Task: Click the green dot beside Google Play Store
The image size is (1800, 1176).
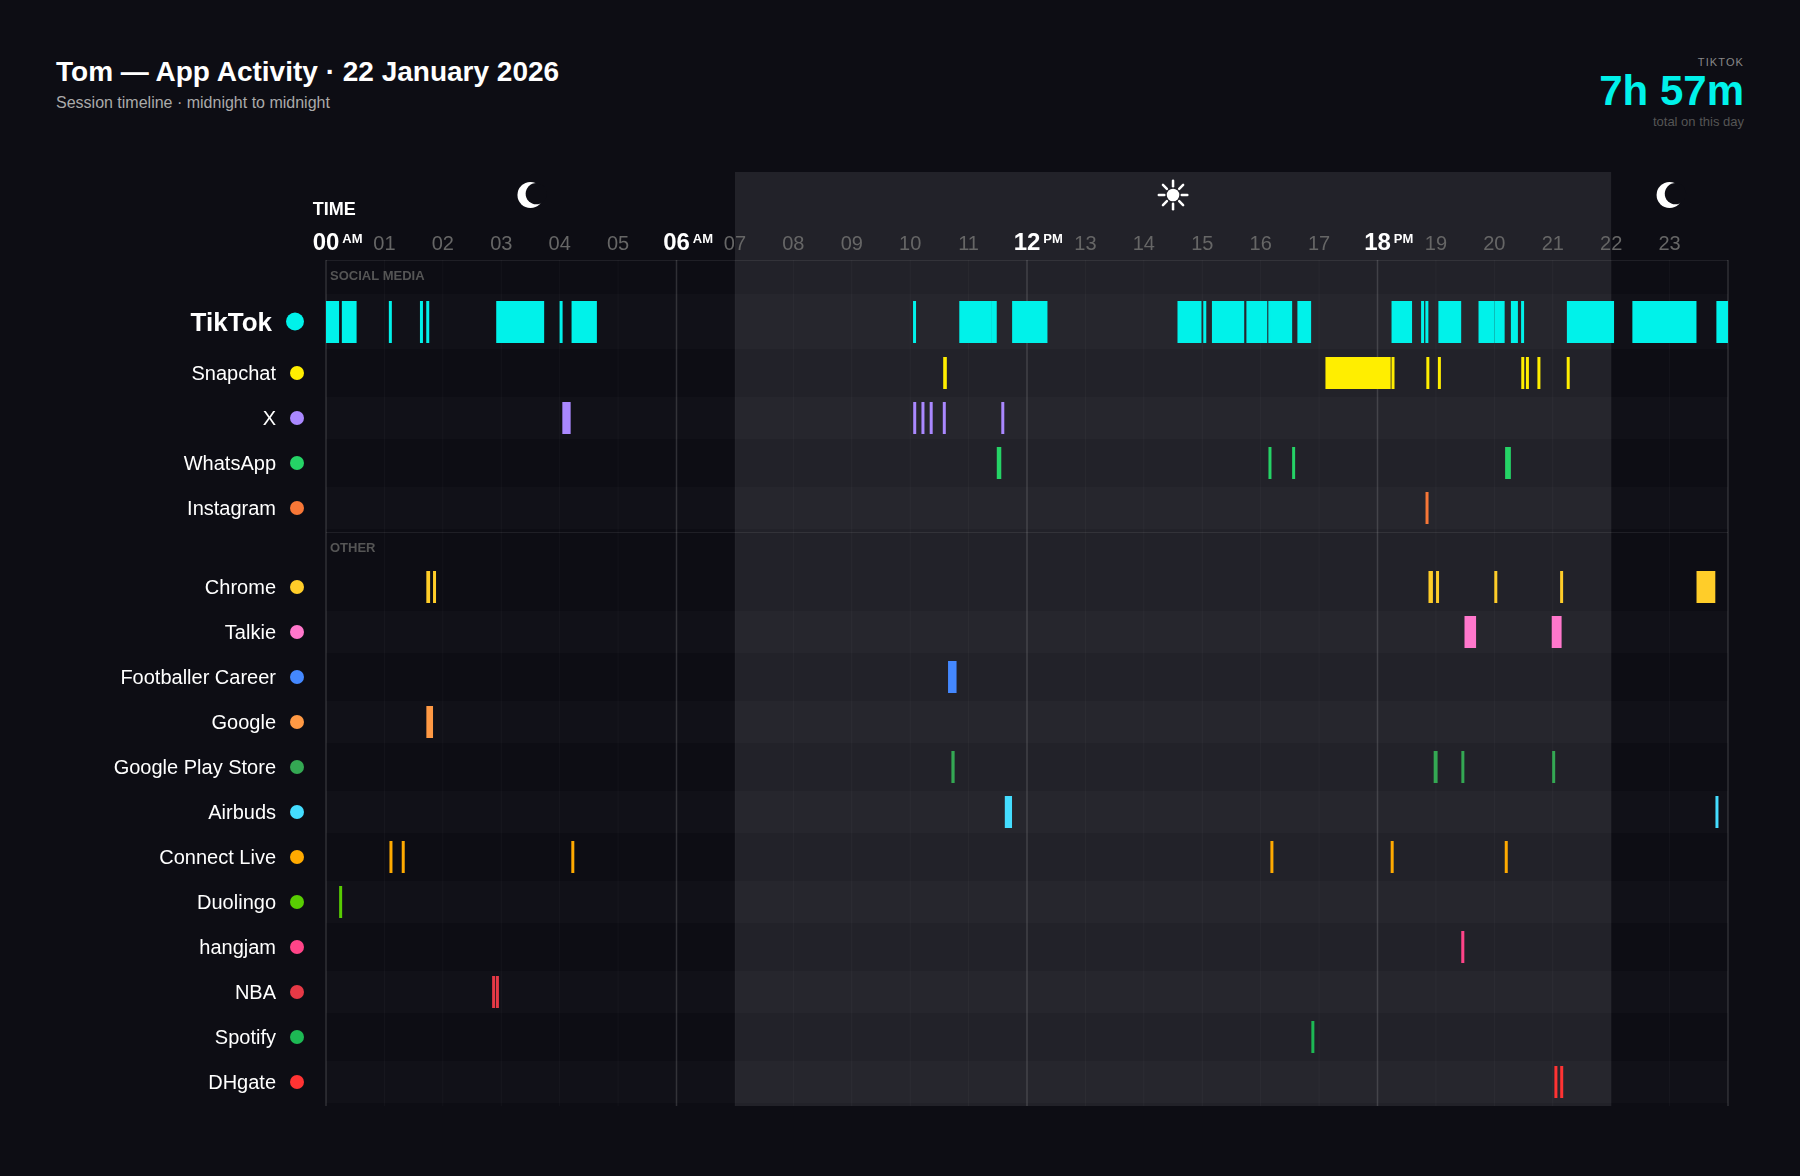Action: [x=297, y=767]
